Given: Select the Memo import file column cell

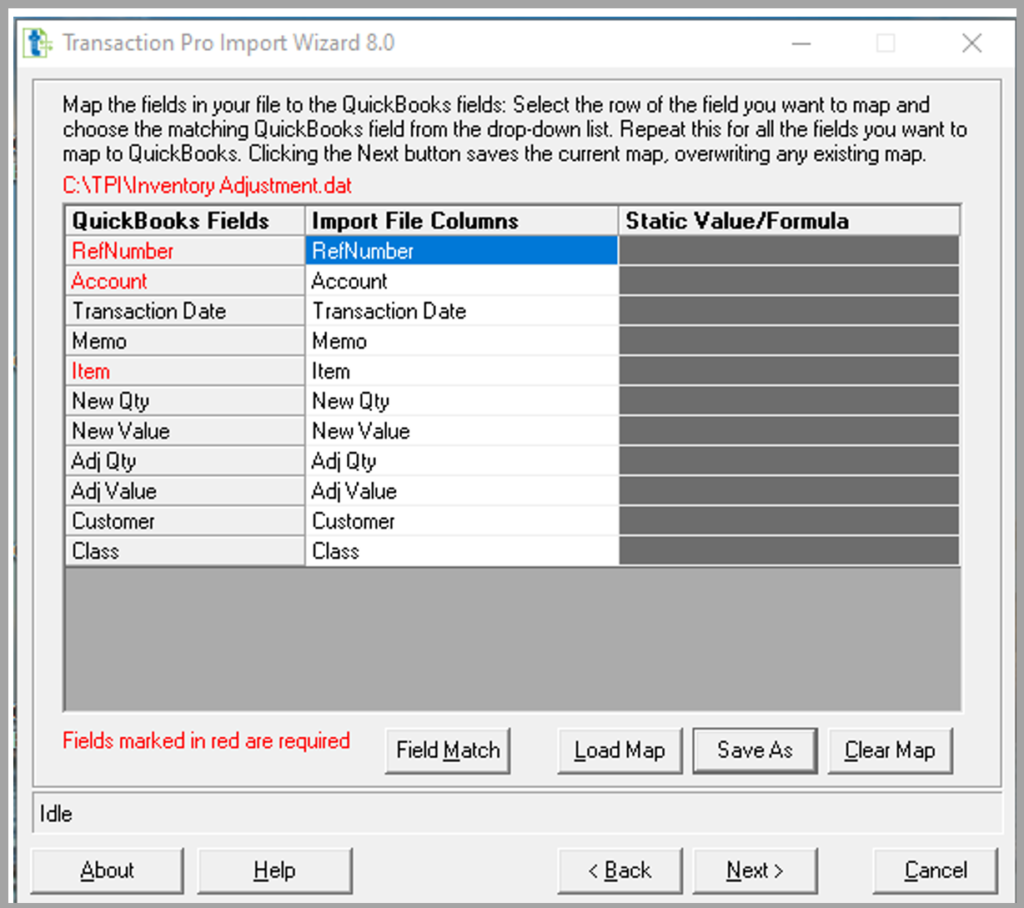Looking at the screenshot, I should (x=461, y=341).
